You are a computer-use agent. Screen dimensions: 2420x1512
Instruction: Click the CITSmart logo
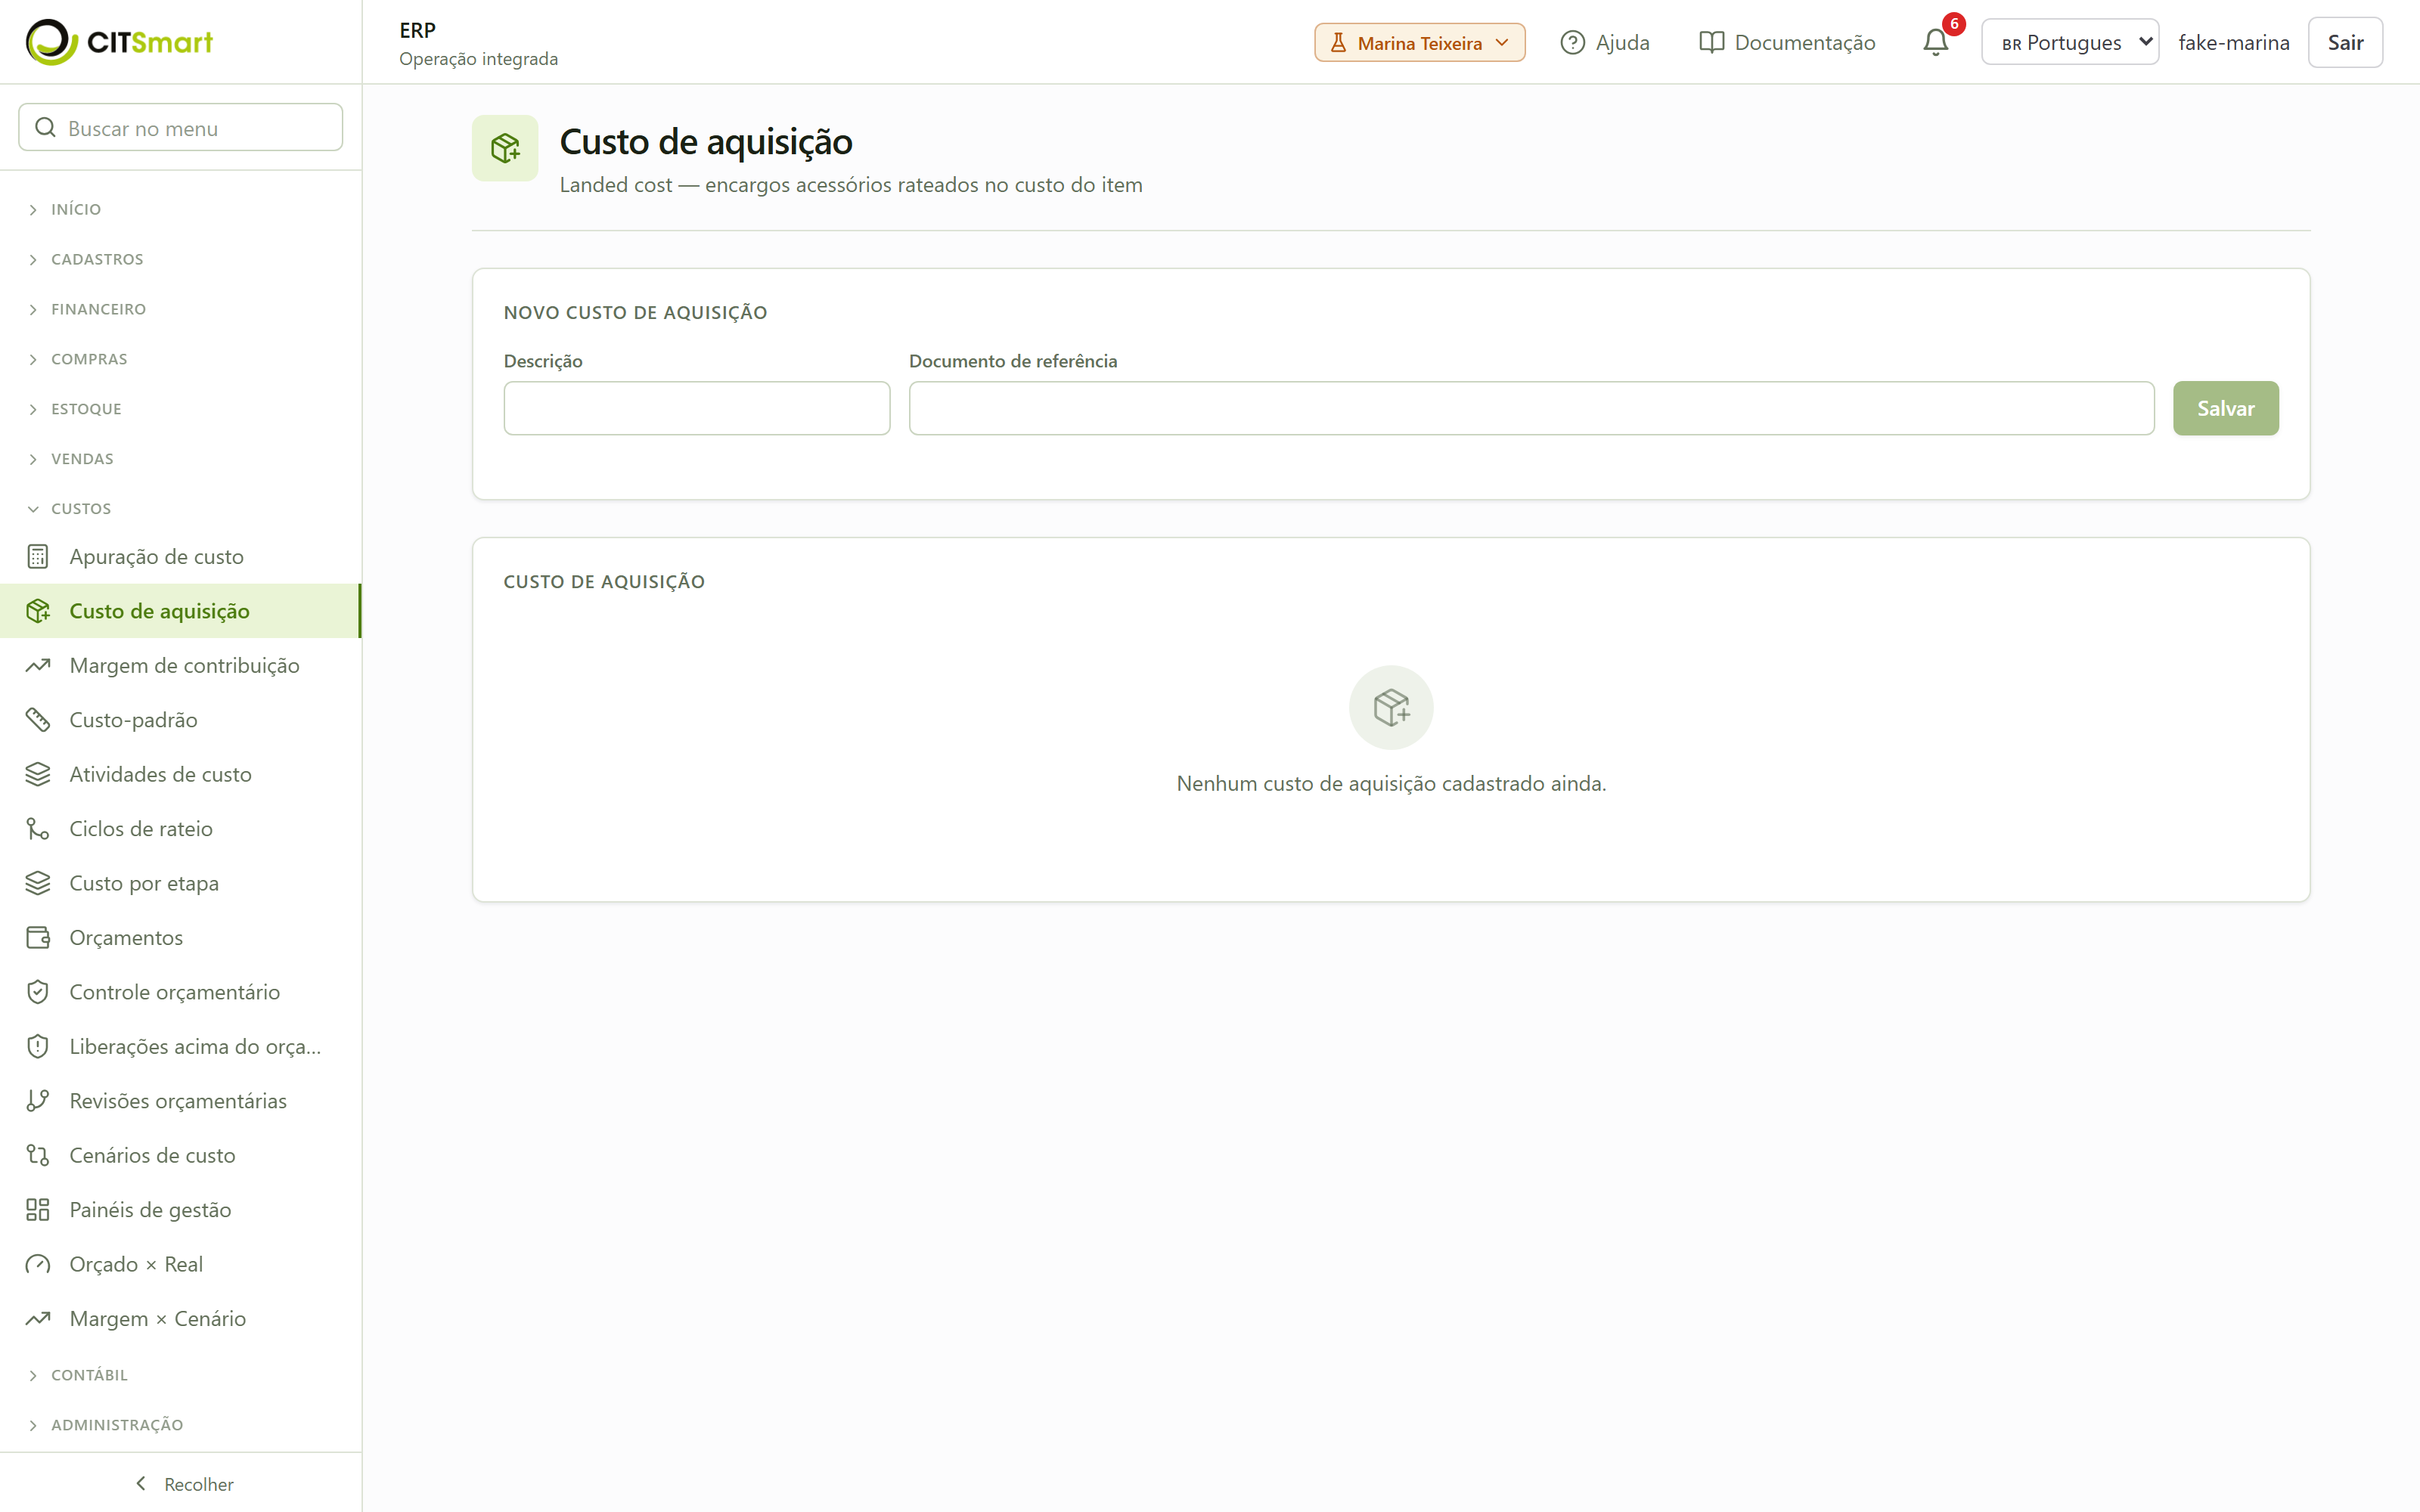click(119, 42)
